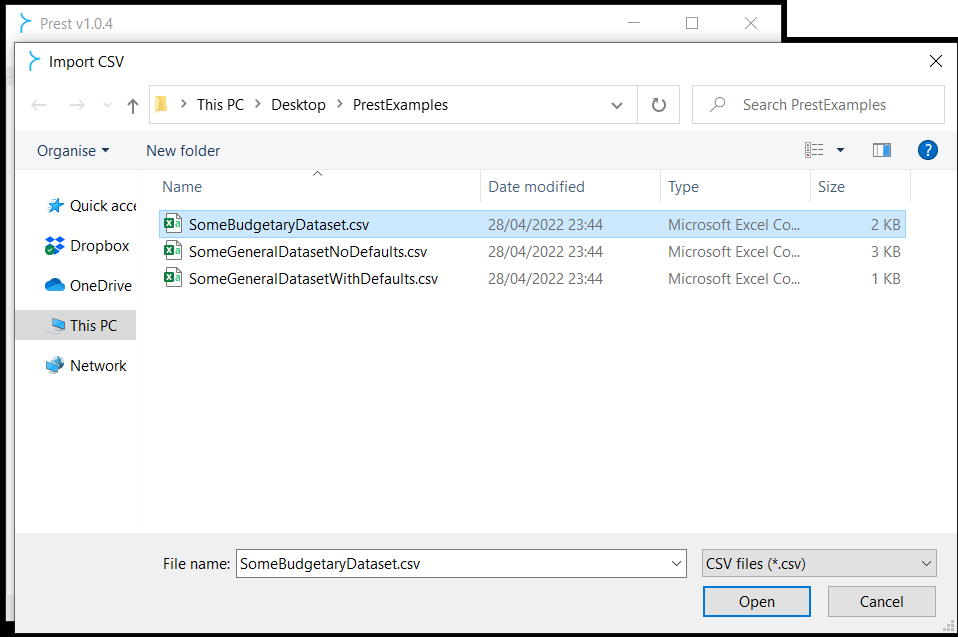This screenshot has width=958, height=637.
Task: Change the view layout icon
Action: tap(814, 150)
